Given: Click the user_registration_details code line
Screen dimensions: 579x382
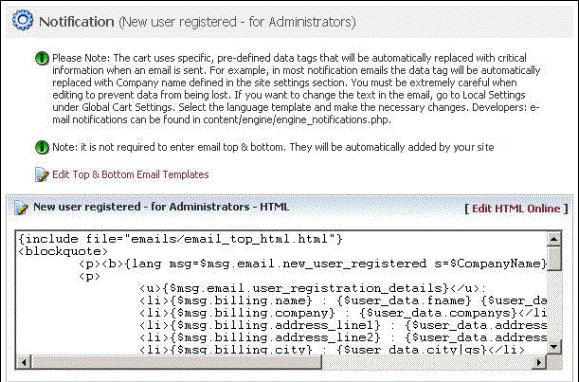Looking at the screenshot, I should click(x=312, y=288).
